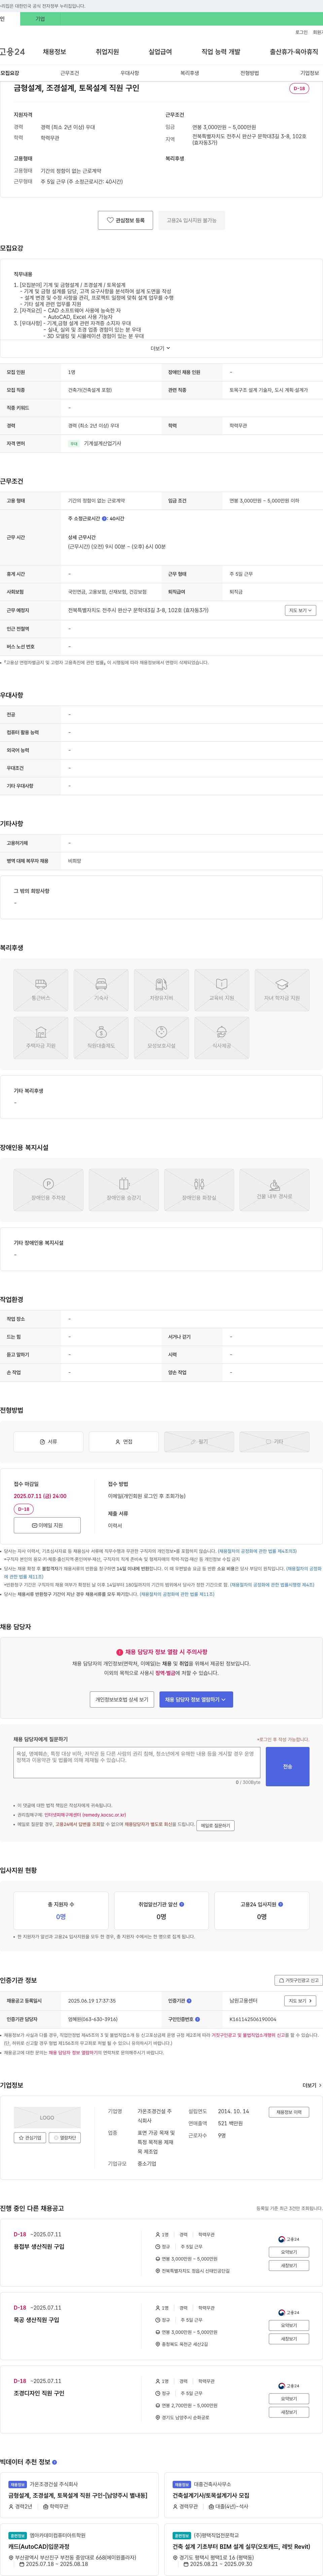This screenshot has height=2576, width=323.
Task: Click the company LOGO thumbnail
Action: pyautogui.click(x=47, y=2117)
